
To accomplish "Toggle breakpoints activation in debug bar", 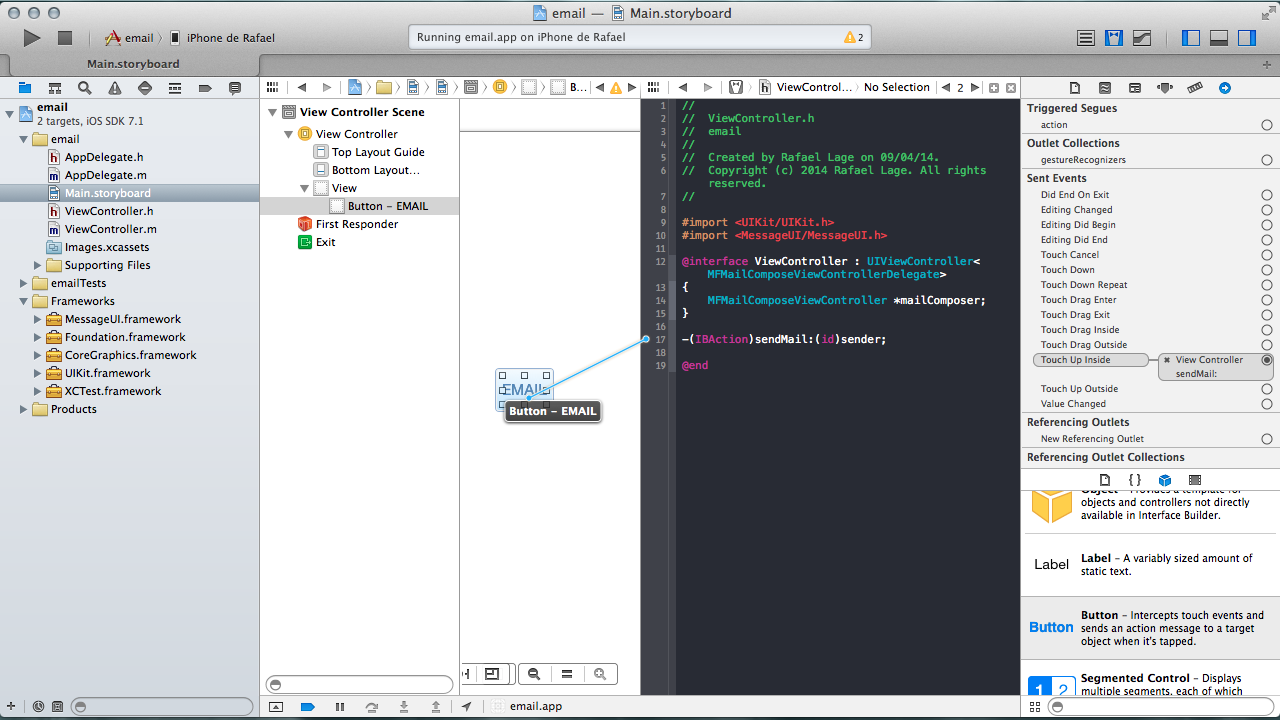I will 308,706.
